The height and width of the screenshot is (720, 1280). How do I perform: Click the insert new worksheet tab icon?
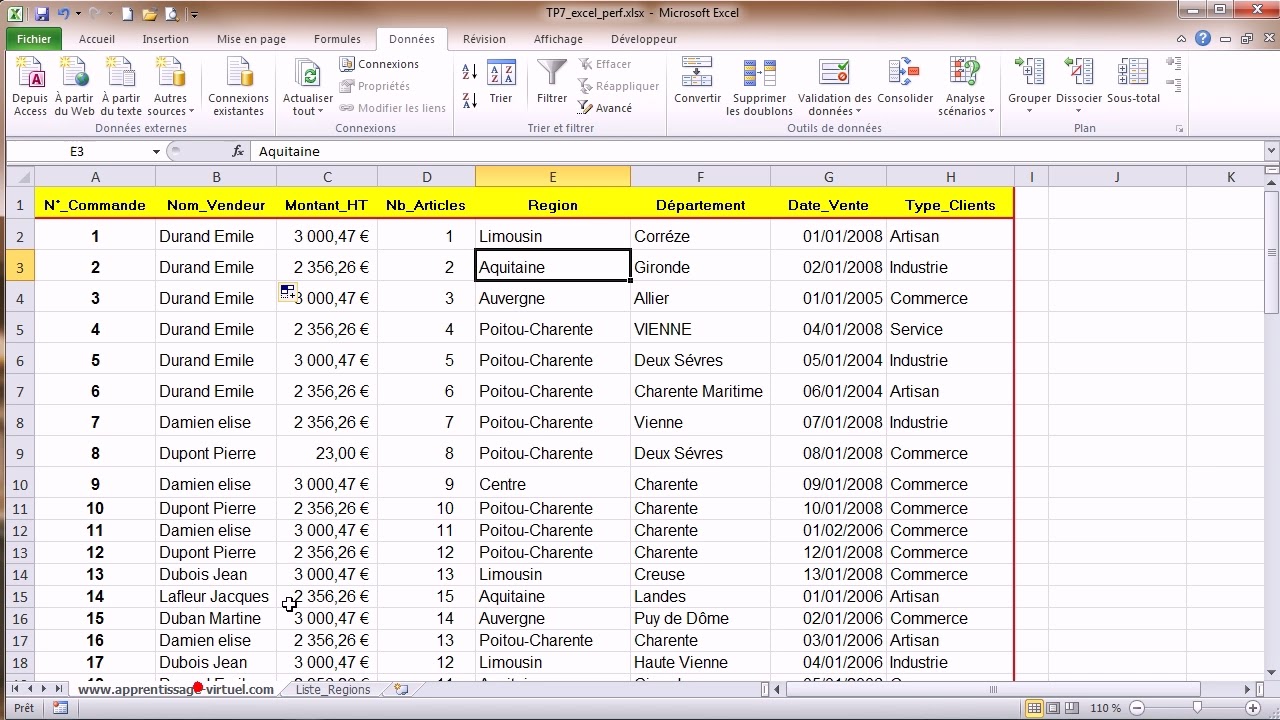[401, 689]
